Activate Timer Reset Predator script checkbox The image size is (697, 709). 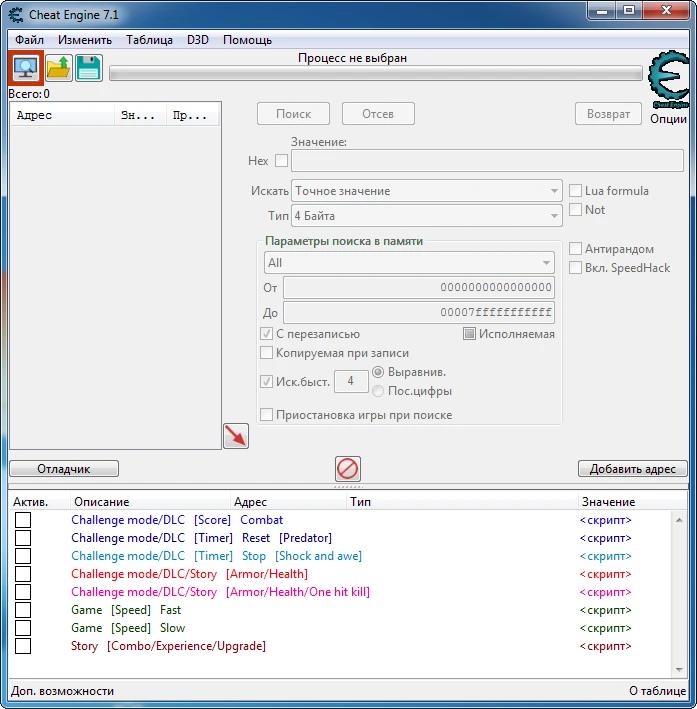[23, 538]
